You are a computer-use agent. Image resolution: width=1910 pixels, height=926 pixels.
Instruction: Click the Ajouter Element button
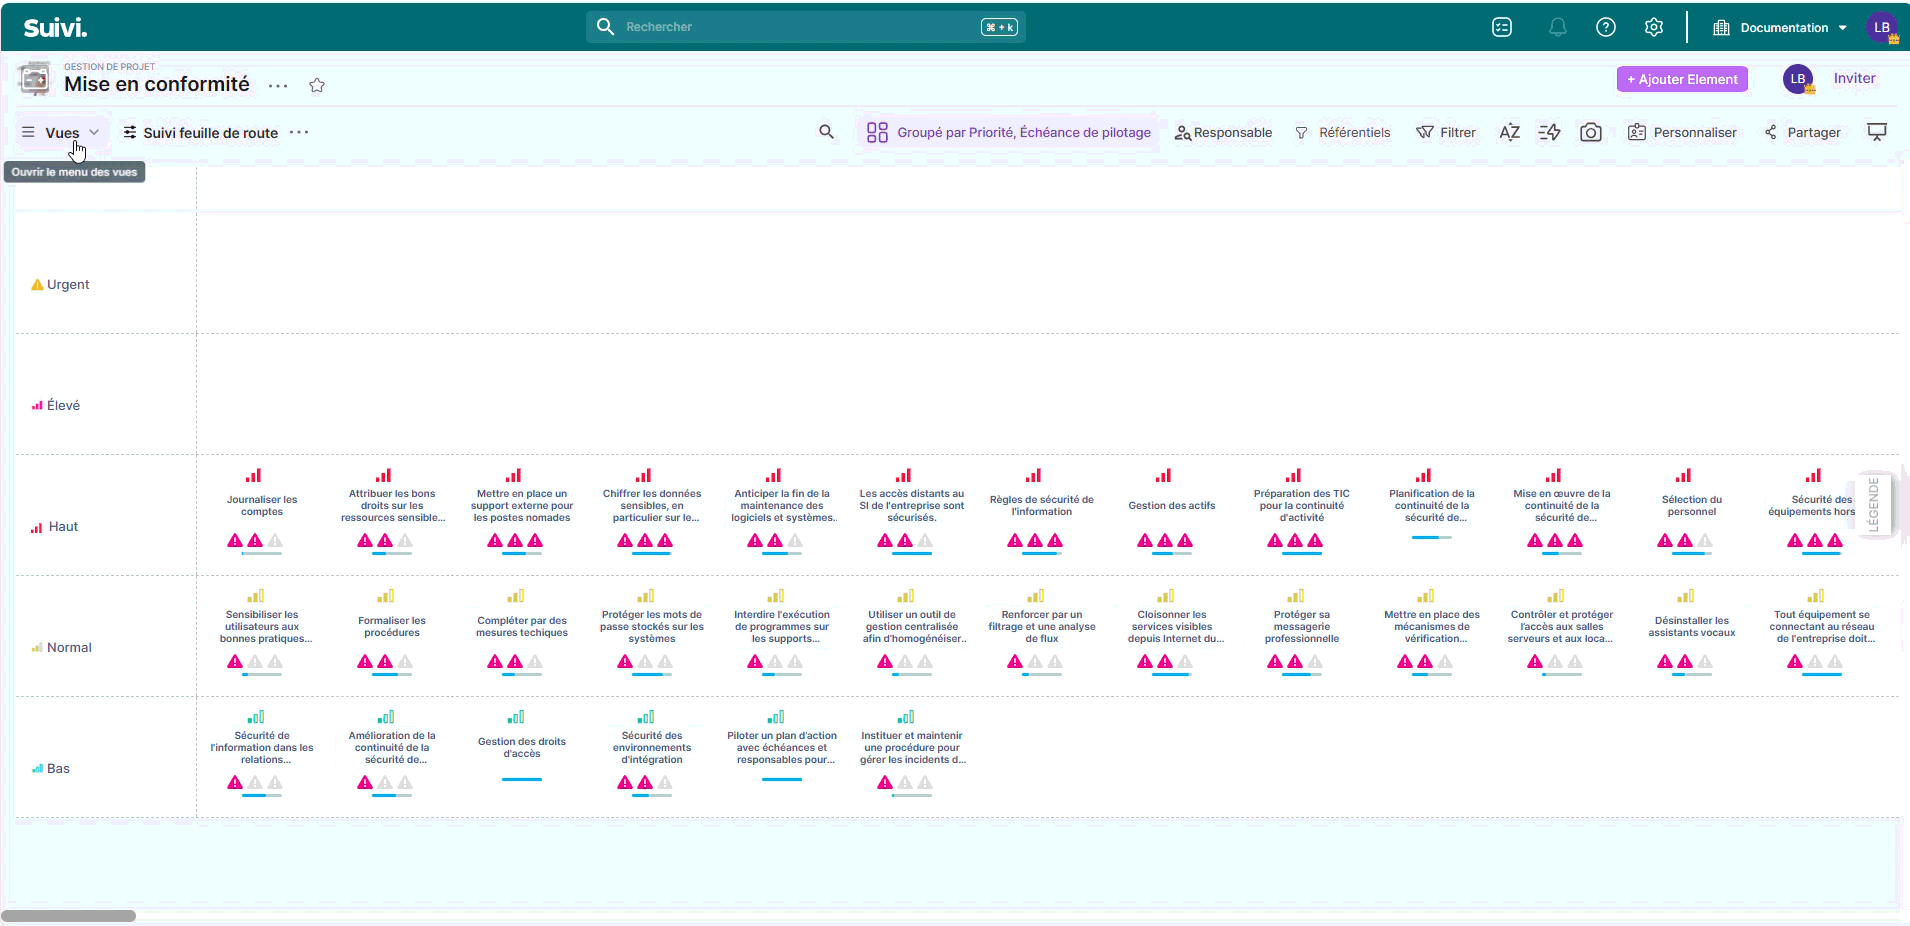tap(1681, 80)
